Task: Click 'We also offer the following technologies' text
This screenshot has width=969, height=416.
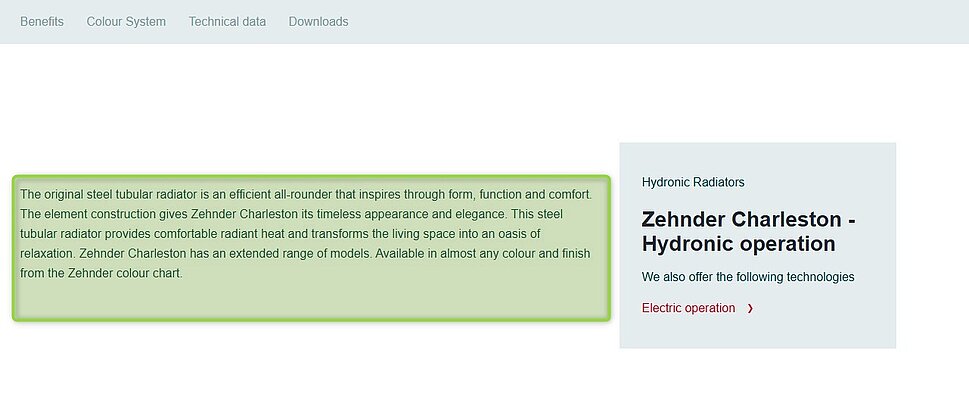Action: (748, 277)
